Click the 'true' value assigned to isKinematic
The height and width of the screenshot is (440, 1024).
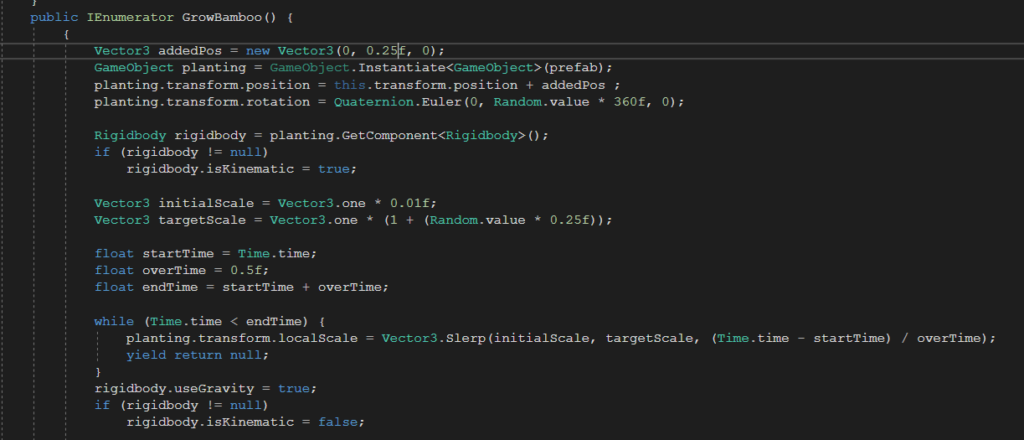[x=334, y=169]
